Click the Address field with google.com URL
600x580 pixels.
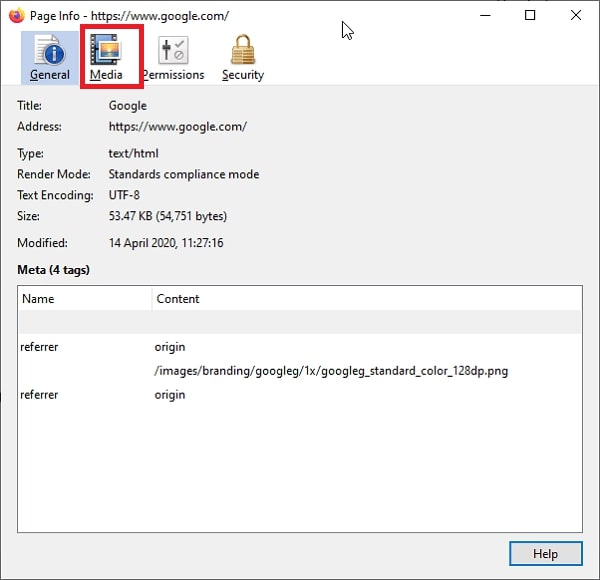click(177, 127)
